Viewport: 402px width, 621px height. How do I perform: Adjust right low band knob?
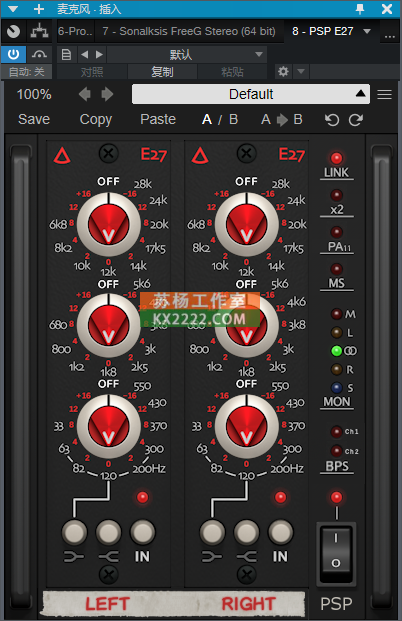tap(246, 426)
